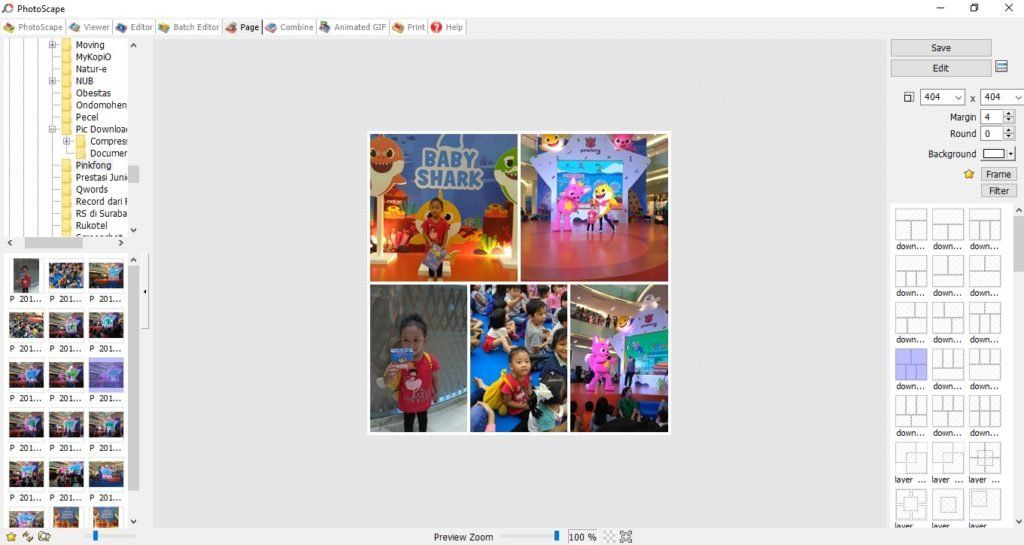
Task: Click the Filter button
Action: (998, 191)
